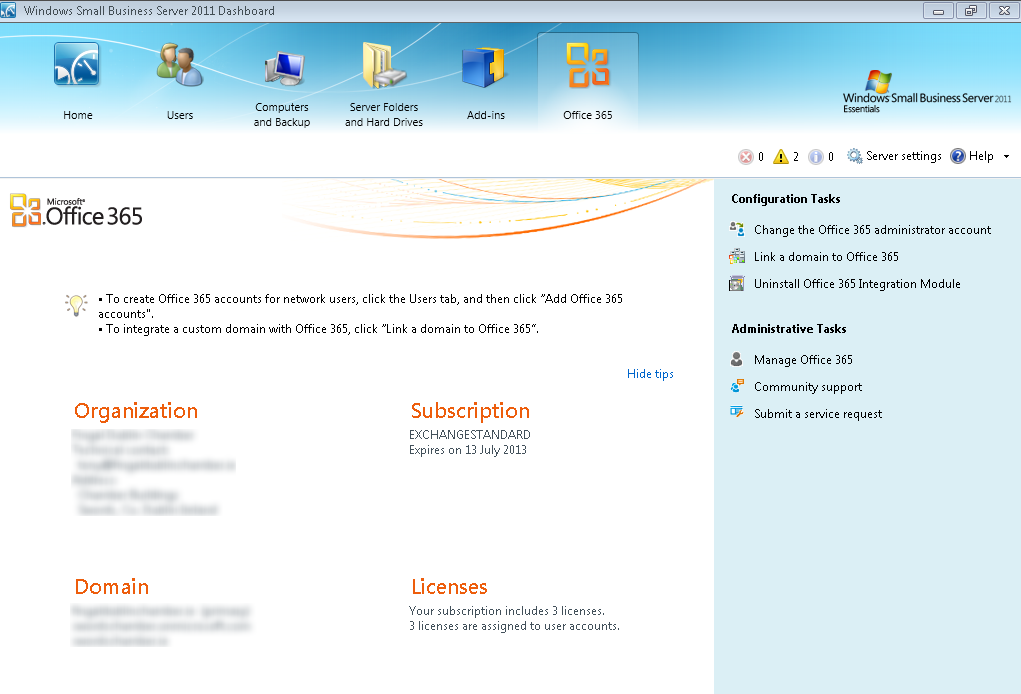Viewport: 1021px width, 694px height.
Task: Switch to the Users tab label
Action: tap(180, 115)
